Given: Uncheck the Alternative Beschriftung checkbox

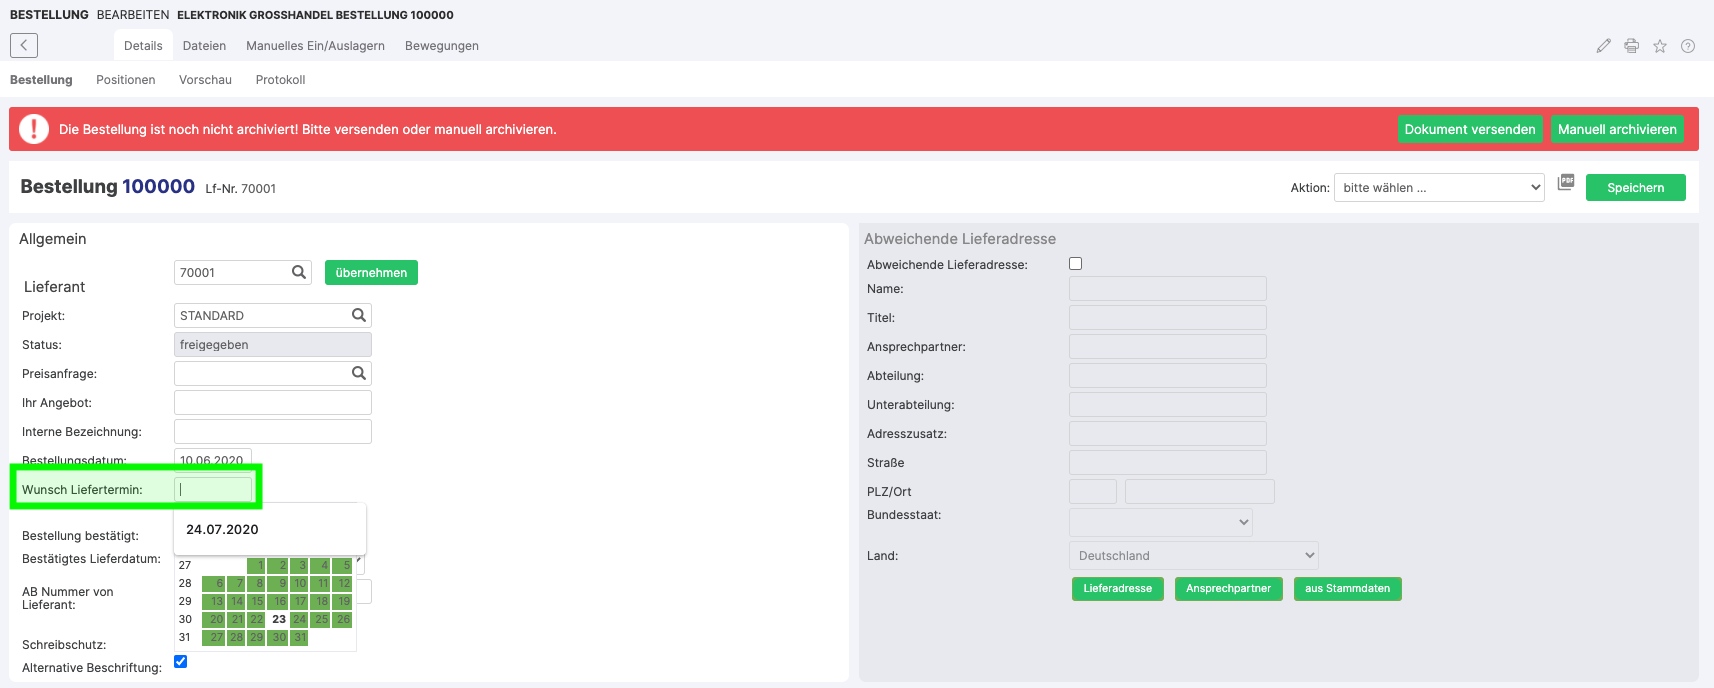Looking at the screenshot, I should pyautogui.click(x=181, y=661).
